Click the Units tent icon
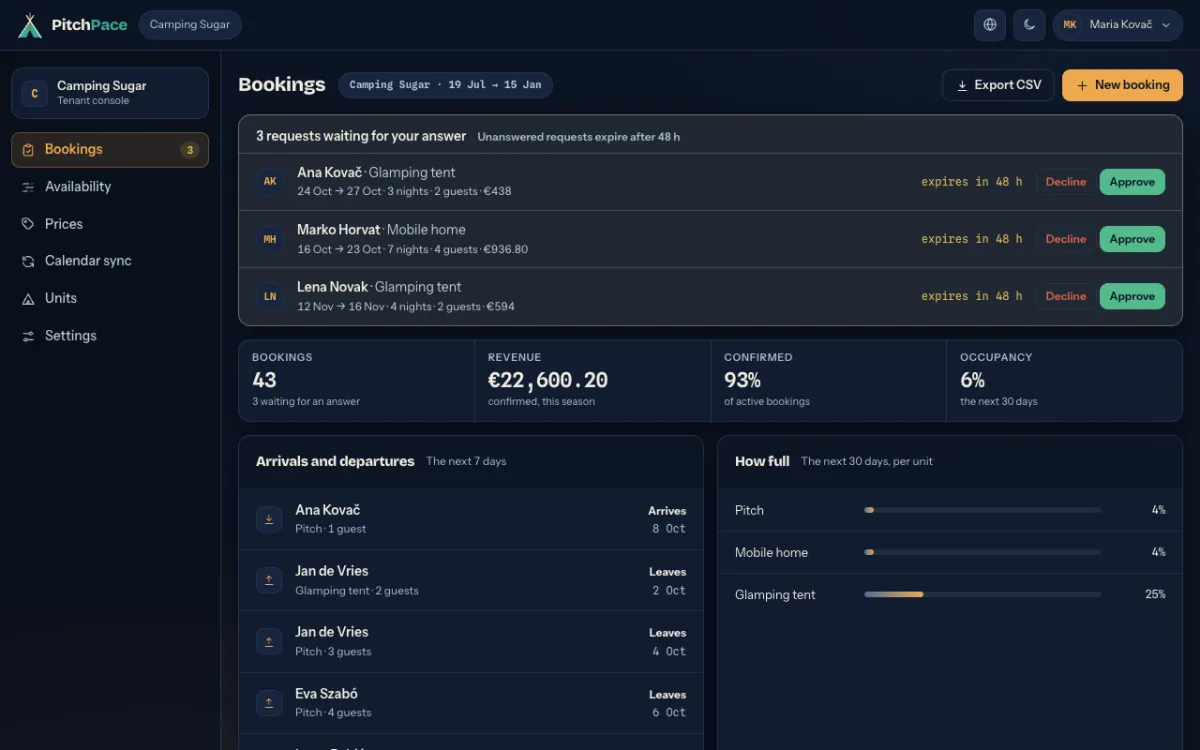The width and height of the screenshot is (1200, 750). (28, 298)
